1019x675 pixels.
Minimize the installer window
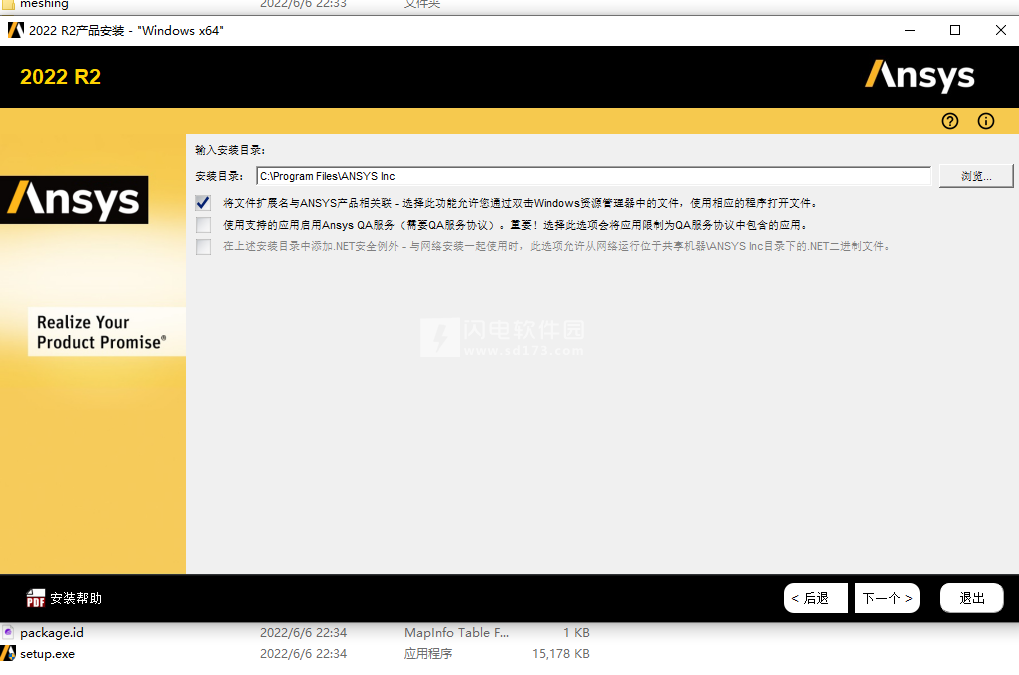pos(909,30)
